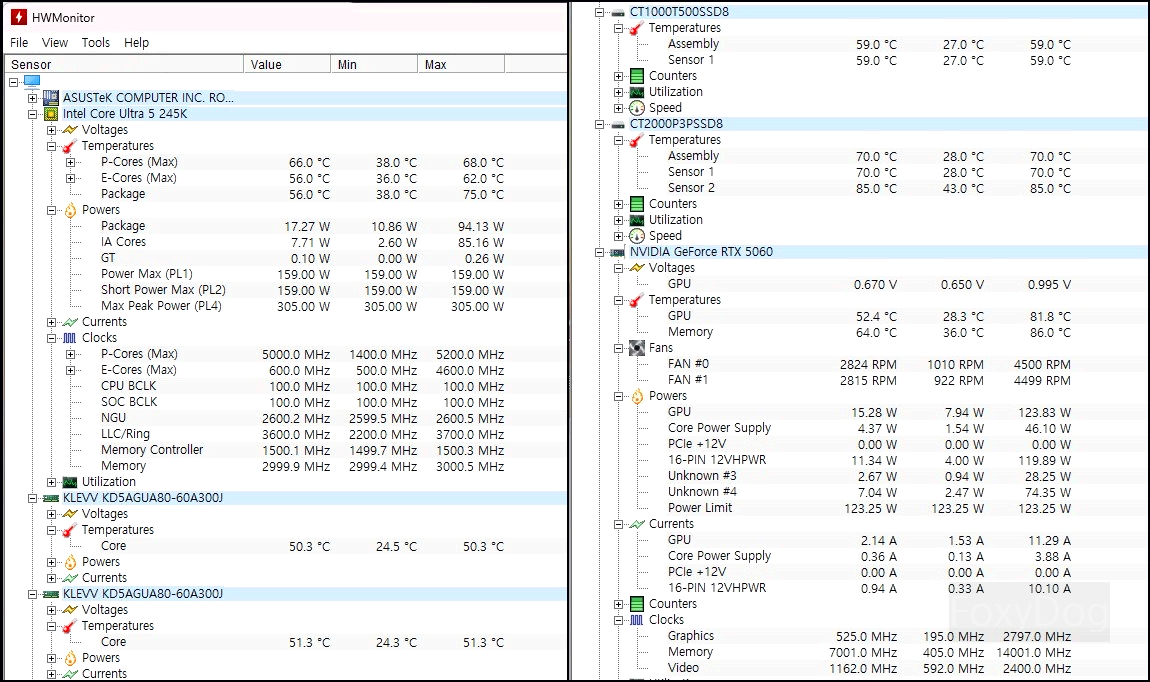Image resolution: width=1150 pixels, height=682 pixels.
Task: Collapse the RTX 5060 Fans node
Action: pyautogui.click(x=618, y=348)
